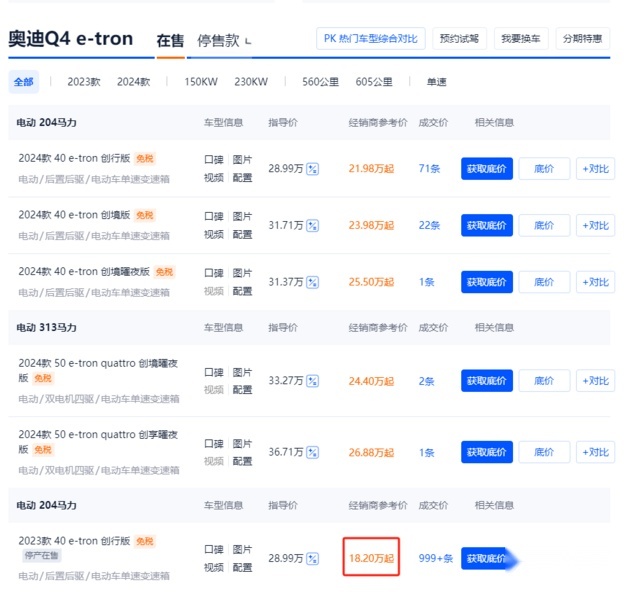Click 获取底价 for 40 e-tron 创境曜夜版
The height and width of the screenshot is (592, 632).
point(487,282)
